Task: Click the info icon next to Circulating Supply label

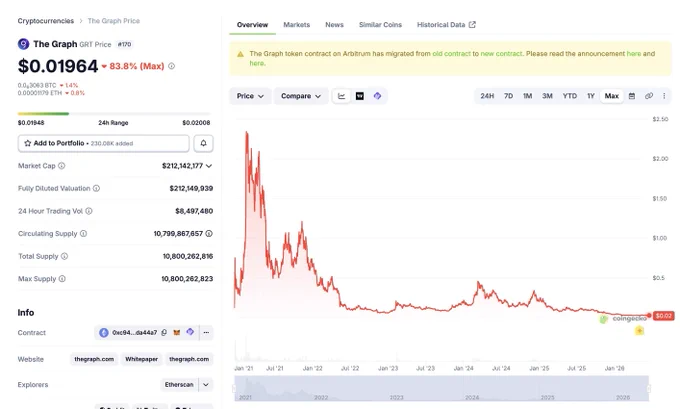Action: pos(83,233)
